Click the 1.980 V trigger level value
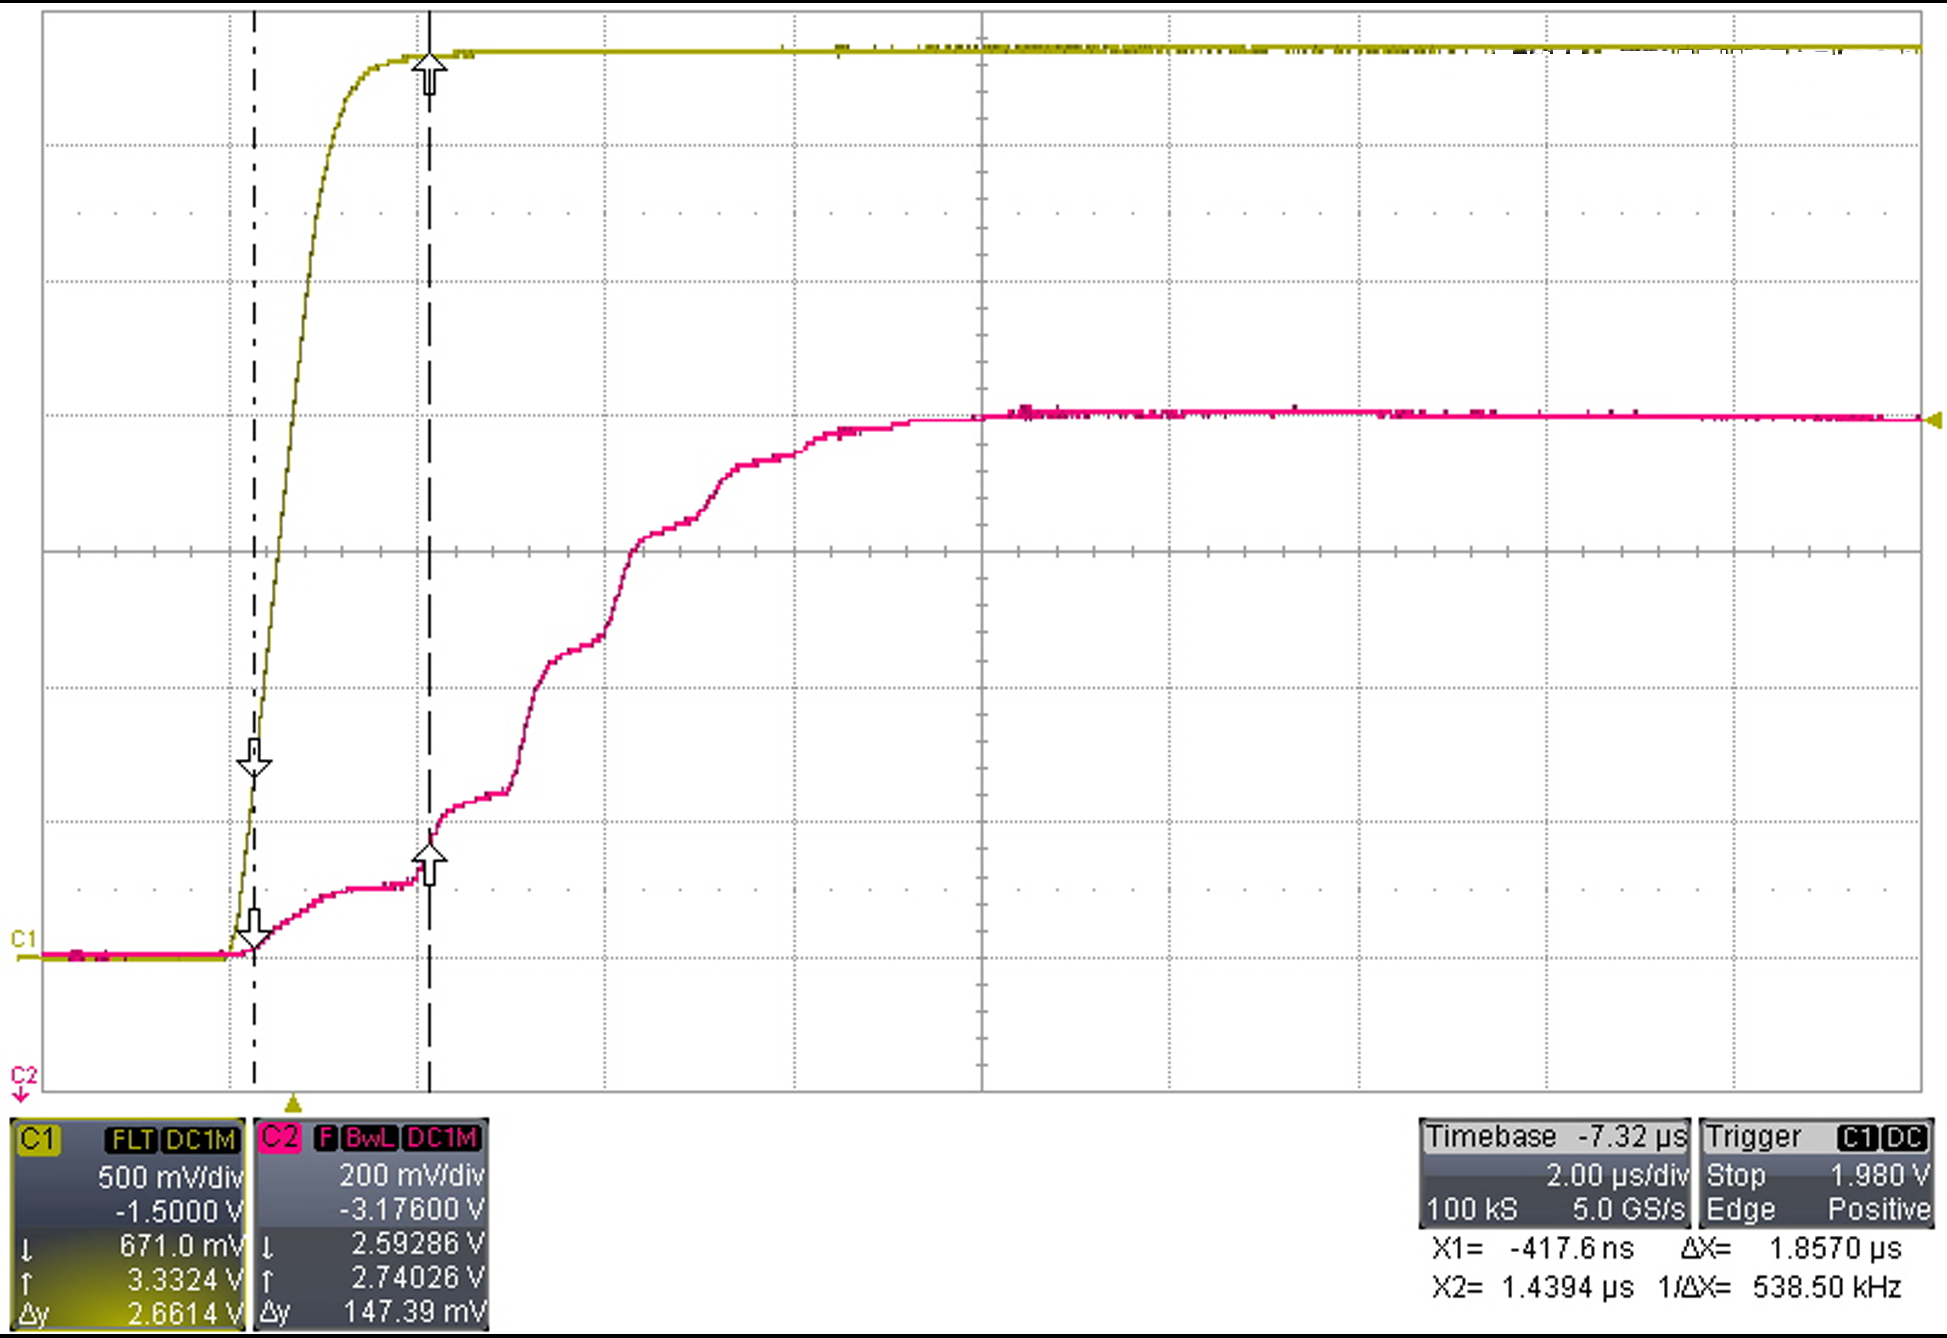The width and height of the screenshot is (1947, 1338). [x=1879, y=1174]
